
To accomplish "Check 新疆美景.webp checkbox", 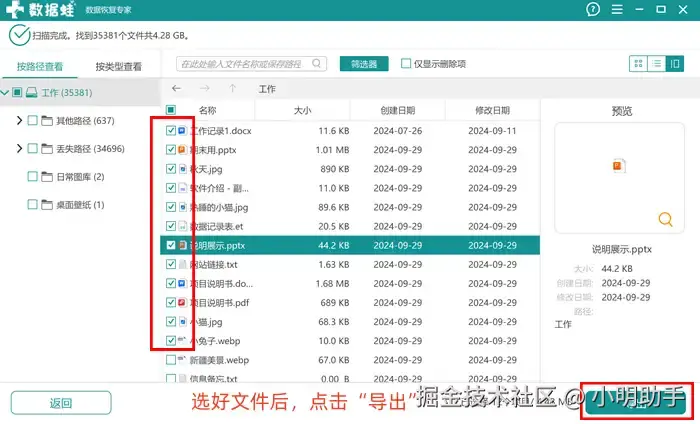I will (171, 360).
